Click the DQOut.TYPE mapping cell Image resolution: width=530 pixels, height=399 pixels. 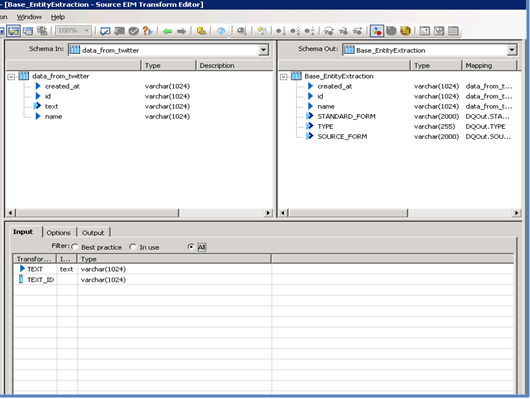485,127
